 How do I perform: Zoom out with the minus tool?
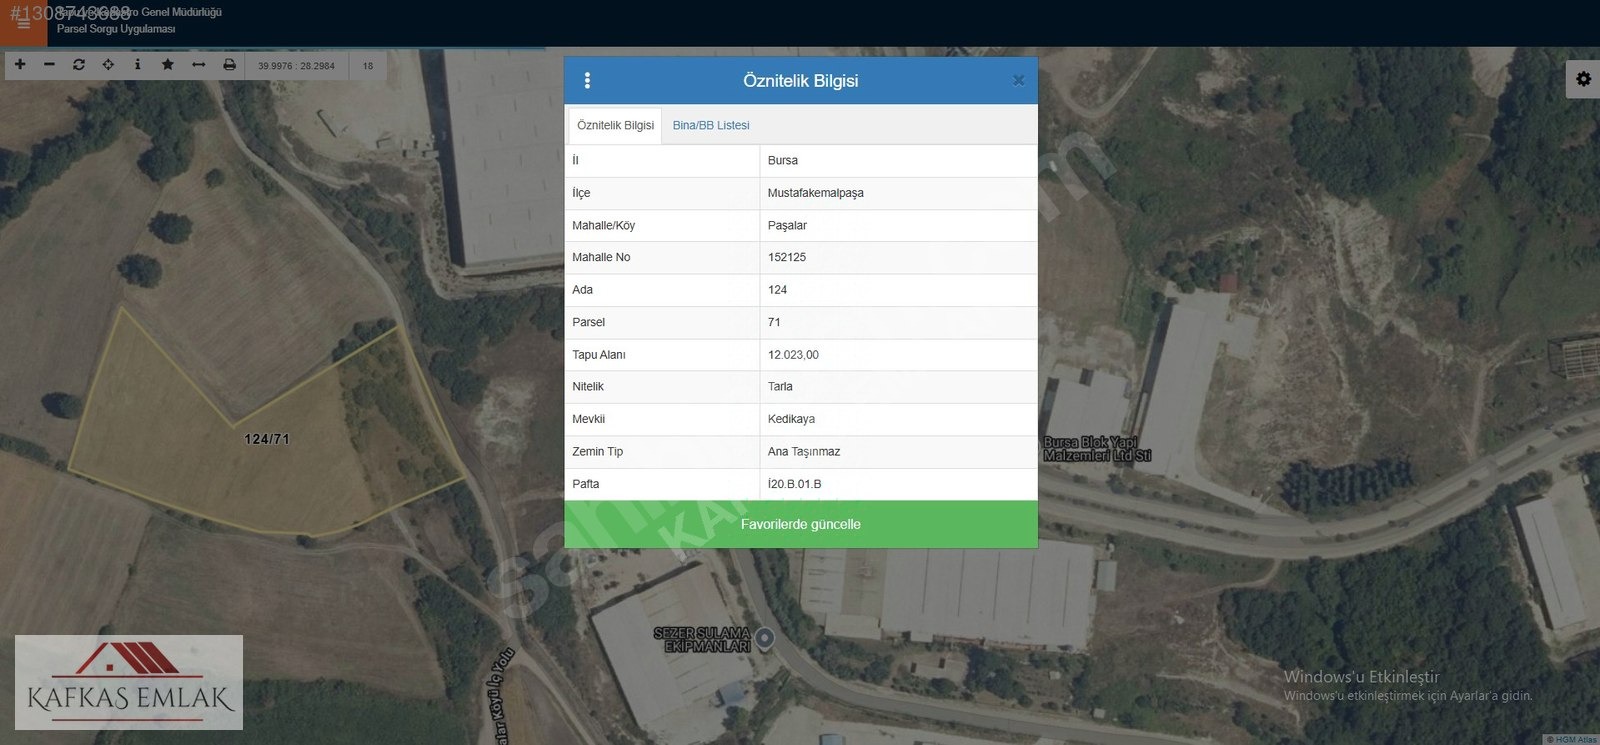49,65
